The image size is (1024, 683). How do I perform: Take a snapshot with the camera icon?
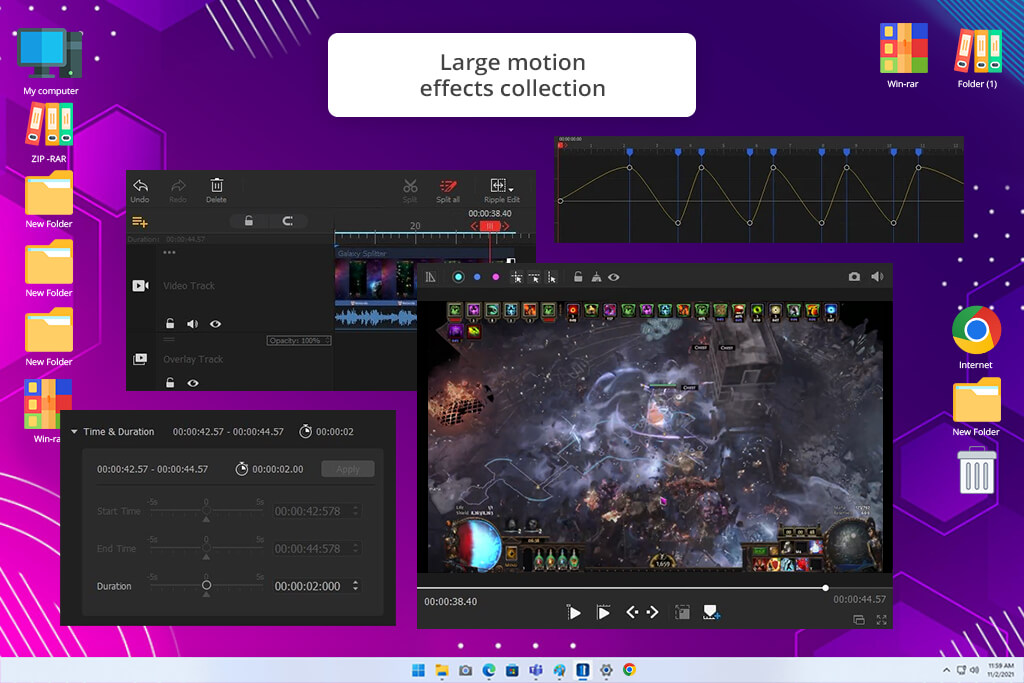tap(854, 277)
